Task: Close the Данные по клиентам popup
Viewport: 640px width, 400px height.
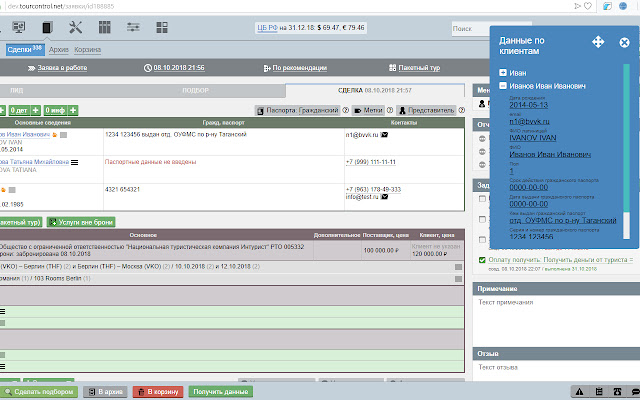Action: [x=624, y=42]
